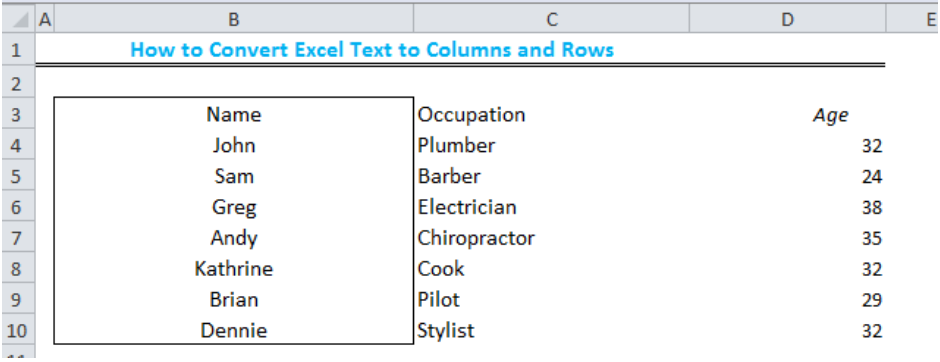940x362 pixels.
Task: Select the age value 29
Action: coord(787,300)
